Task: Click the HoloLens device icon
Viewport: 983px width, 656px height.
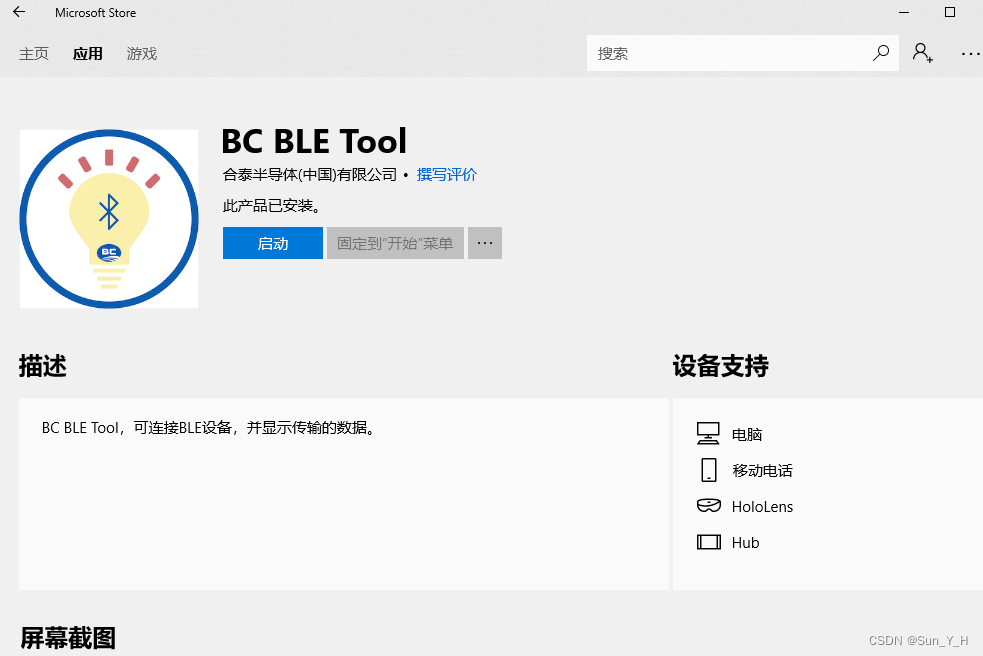Action: coord(708,505)
